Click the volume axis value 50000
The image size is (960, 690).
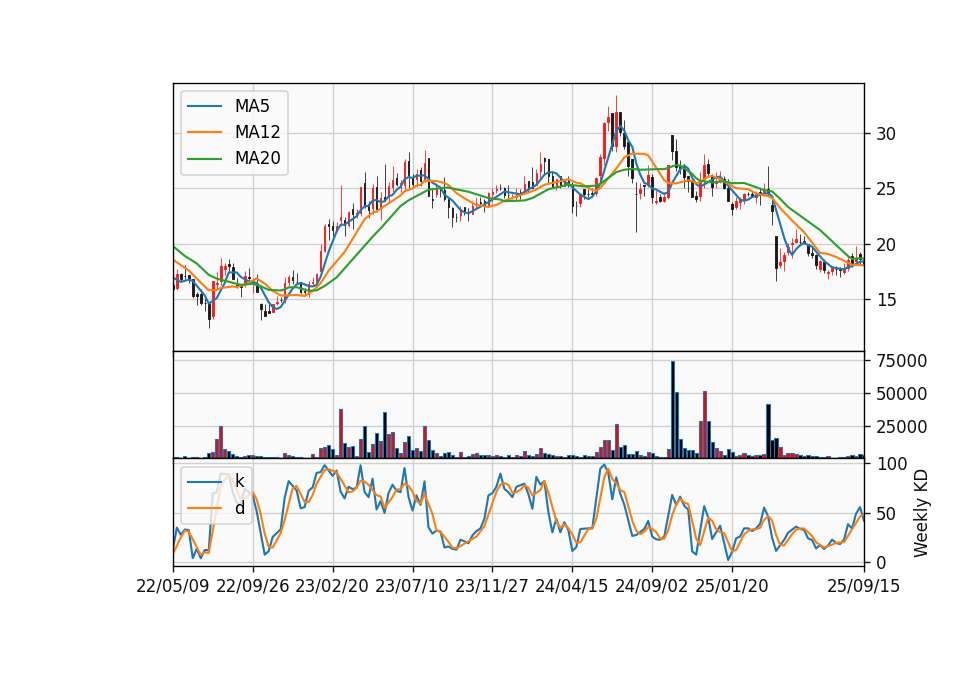pos(901,394)
